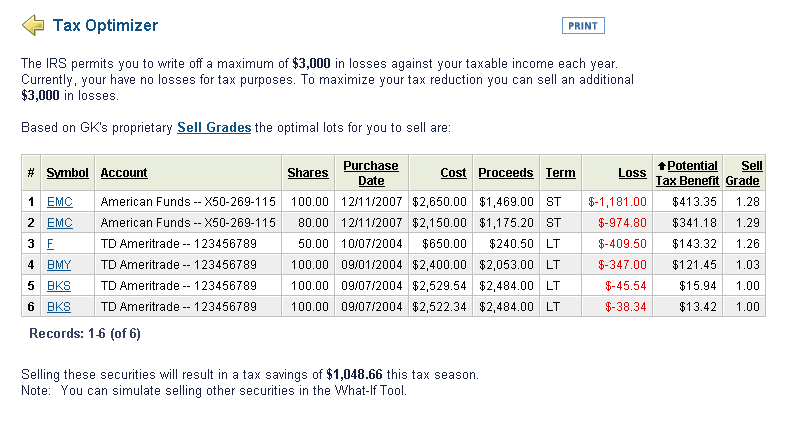
Task: Click the yellow back arrow icon
Action: [33, 25]
